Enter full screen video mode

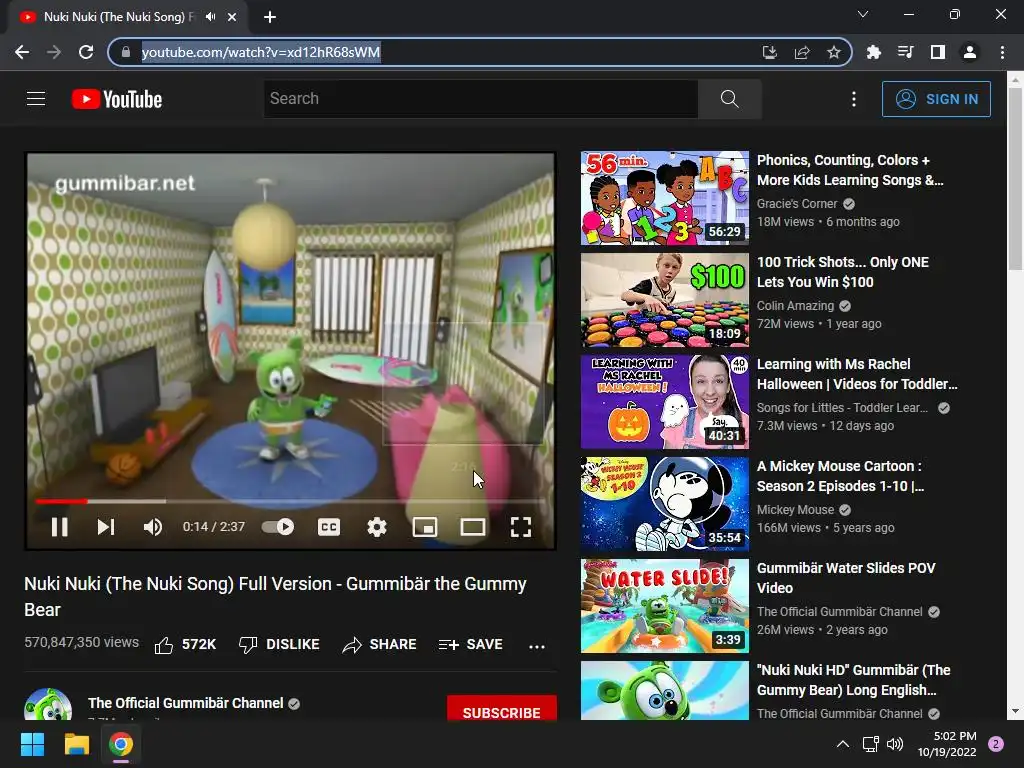pyautogui.click(x=520, y=527)
